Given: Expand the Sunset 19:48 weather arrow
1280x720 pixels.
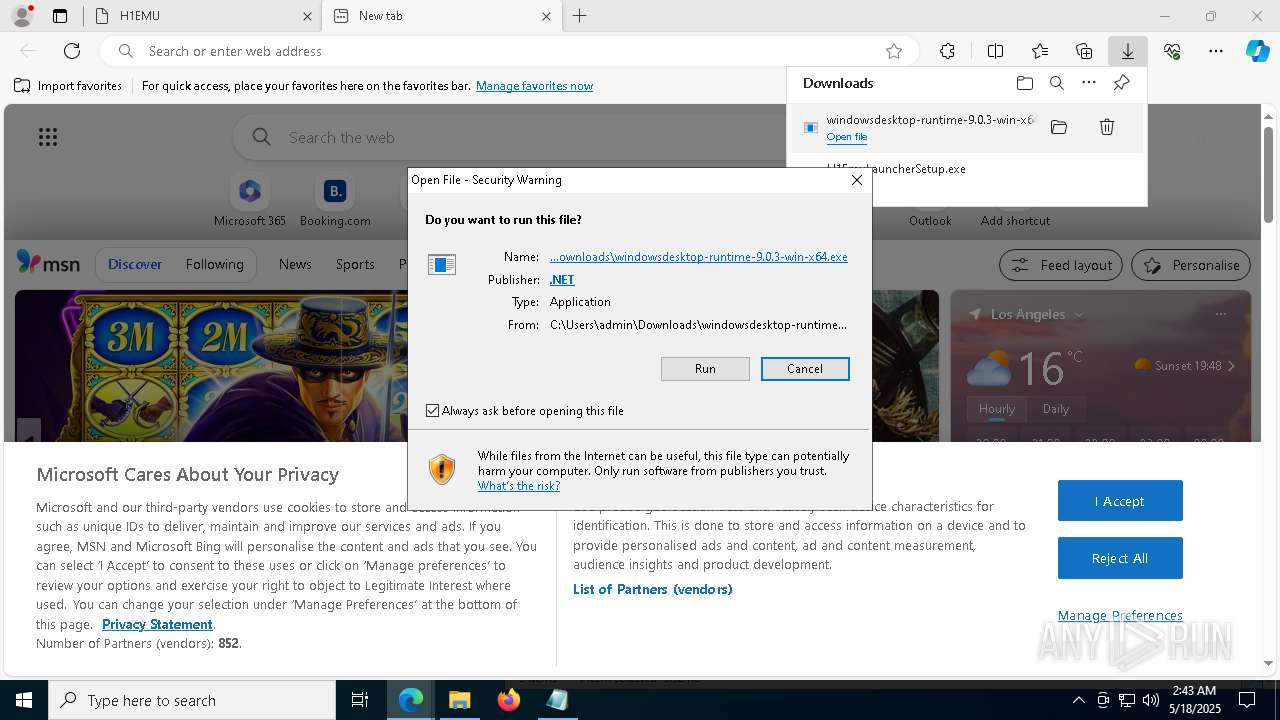Looking at the screenshot, I should [x=1231, y=366].
